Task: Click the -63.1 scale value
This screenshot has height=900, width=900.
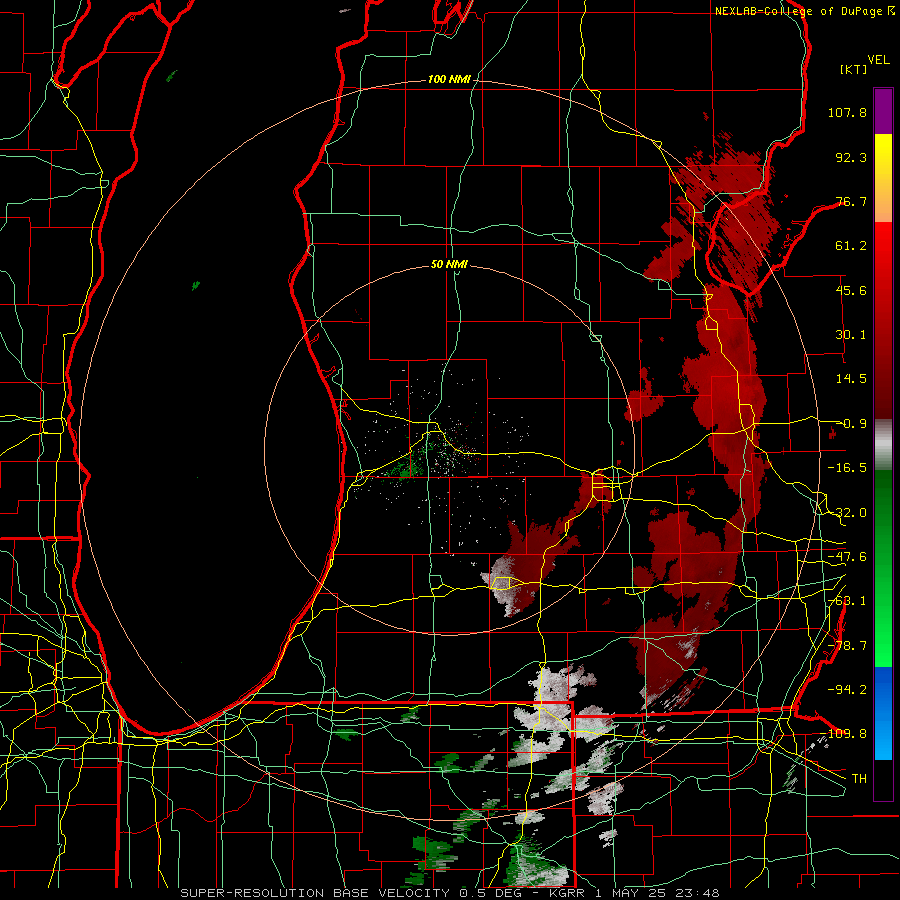Action: pyautogui.click(x=847, y=601)
